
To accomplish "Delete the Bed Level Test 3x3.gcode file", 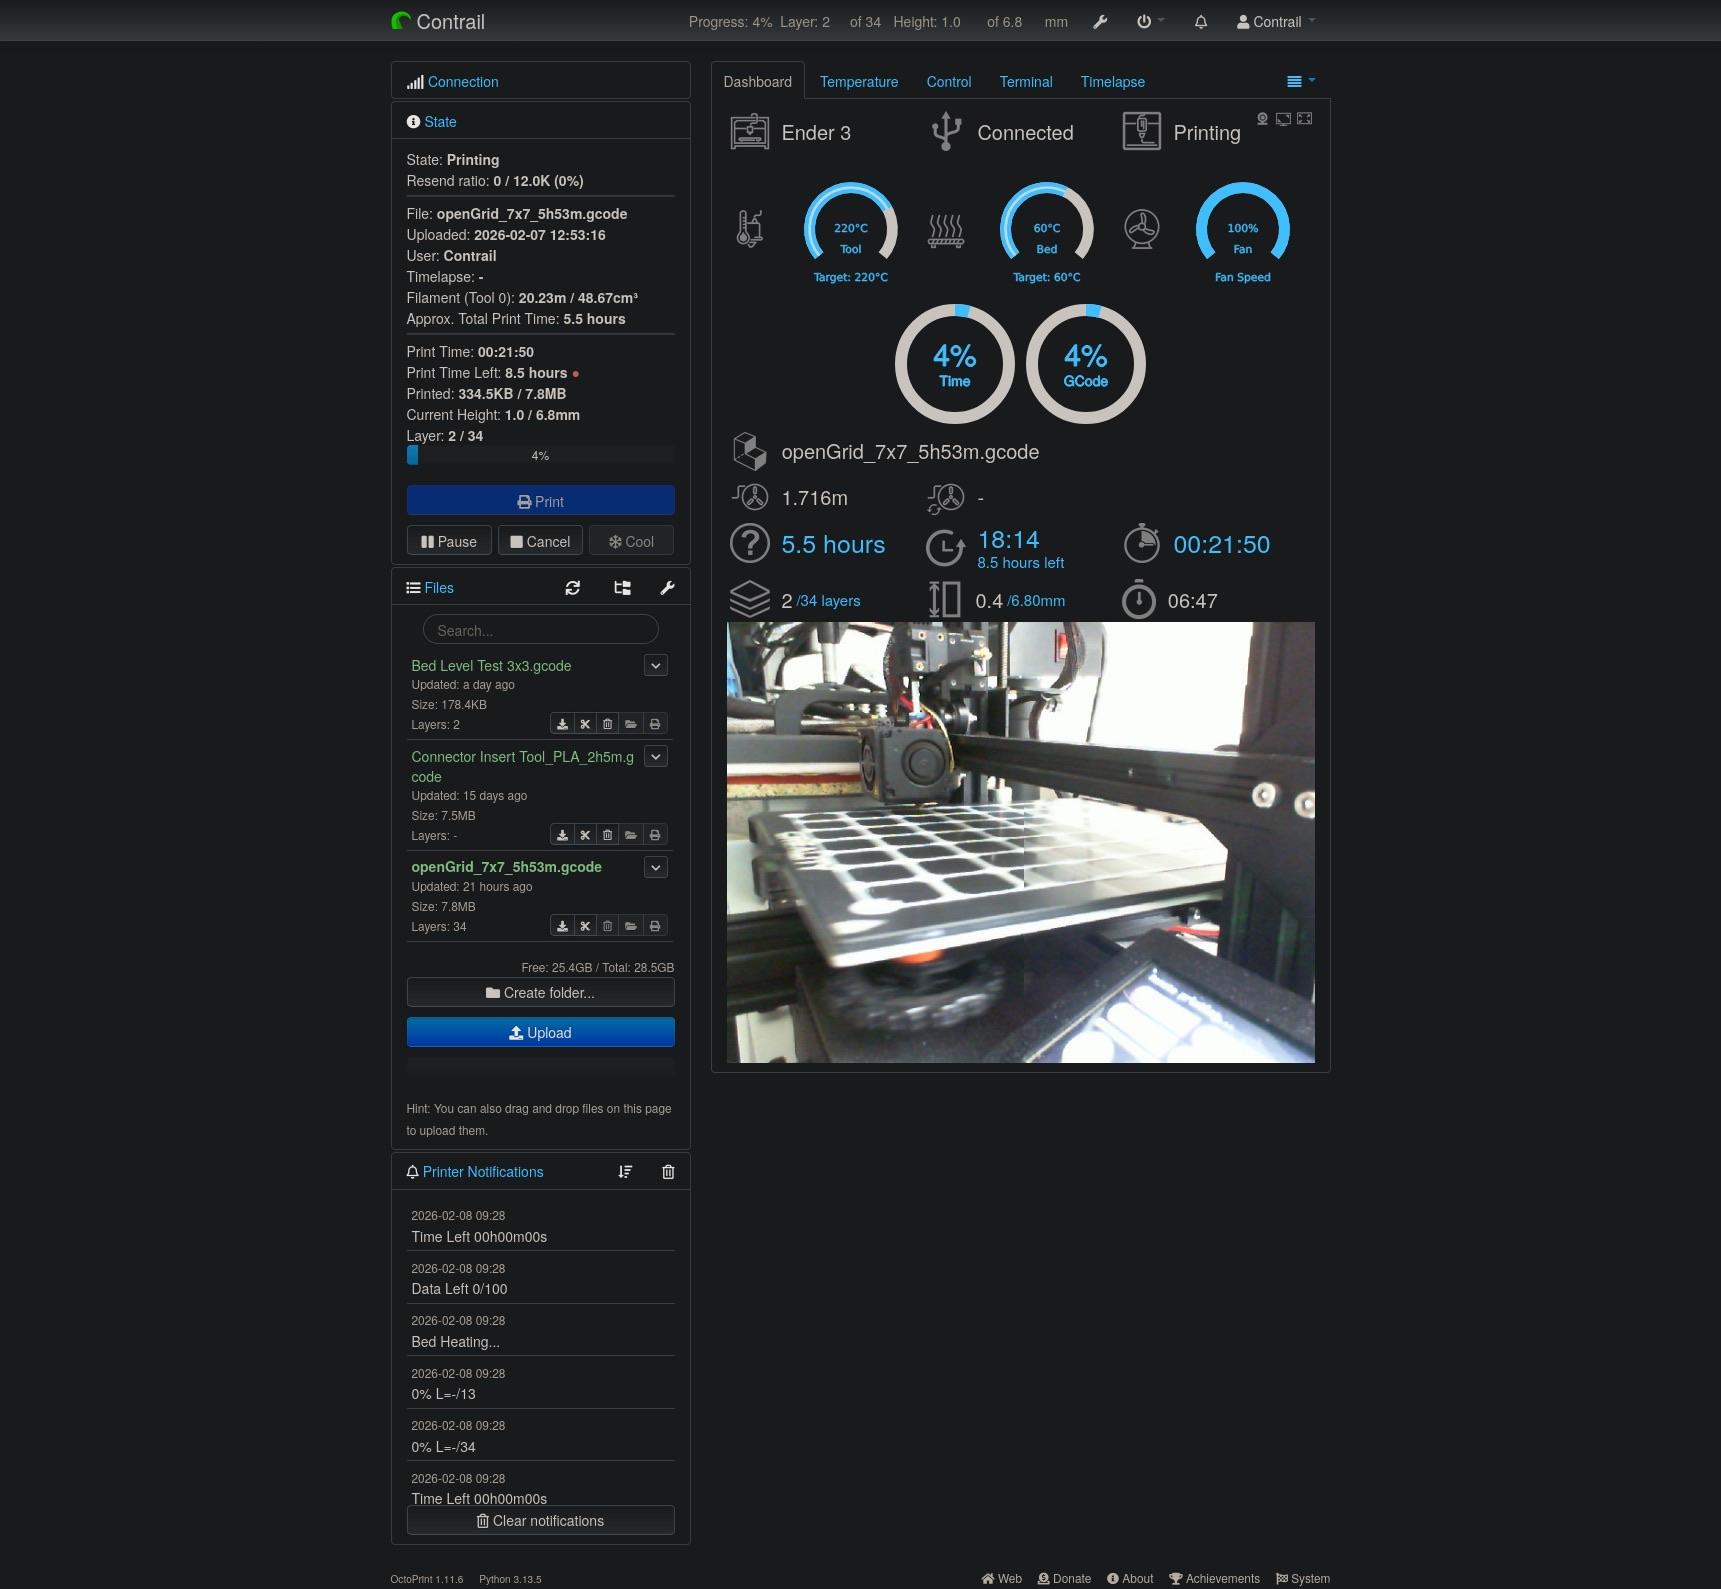I will pos(608,724).
